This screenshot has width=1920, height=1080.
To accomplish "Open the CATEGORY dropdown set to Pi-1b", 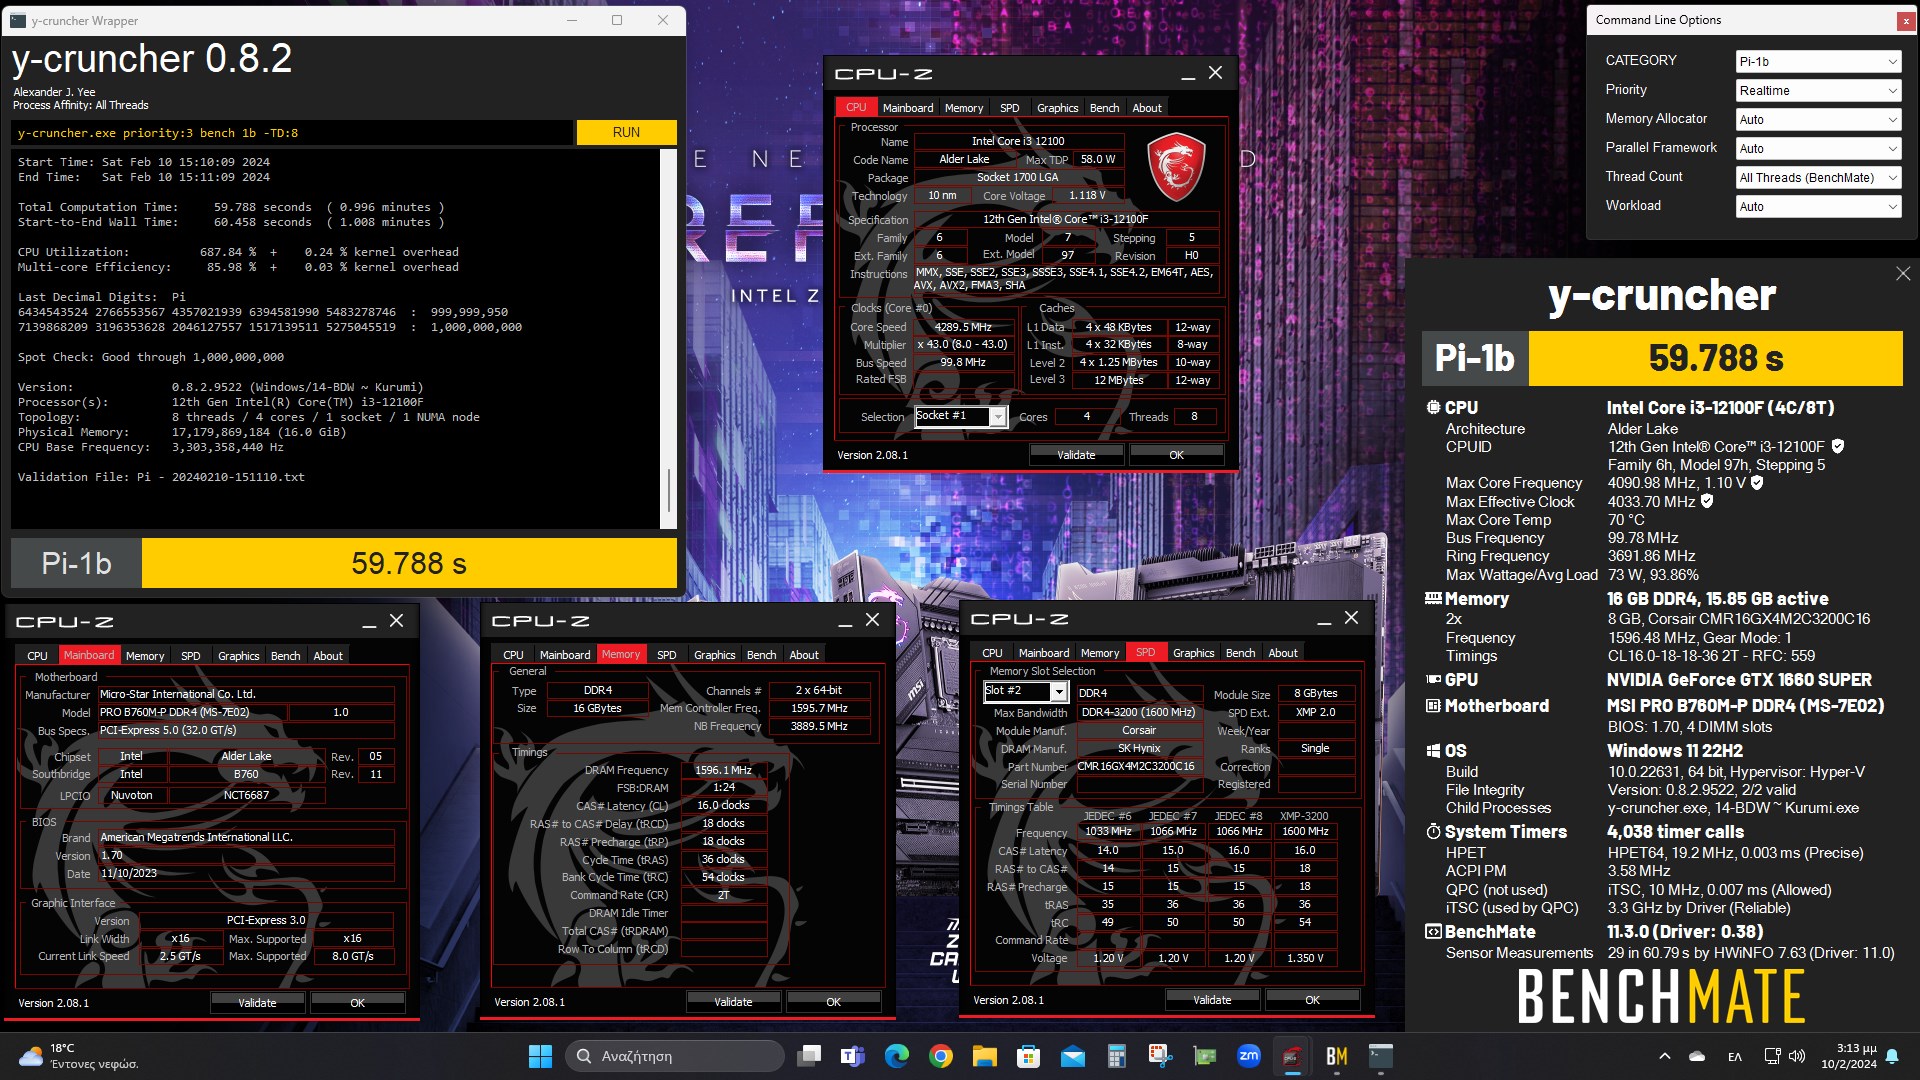I will pyautogui.click(x=1818, y=61).
